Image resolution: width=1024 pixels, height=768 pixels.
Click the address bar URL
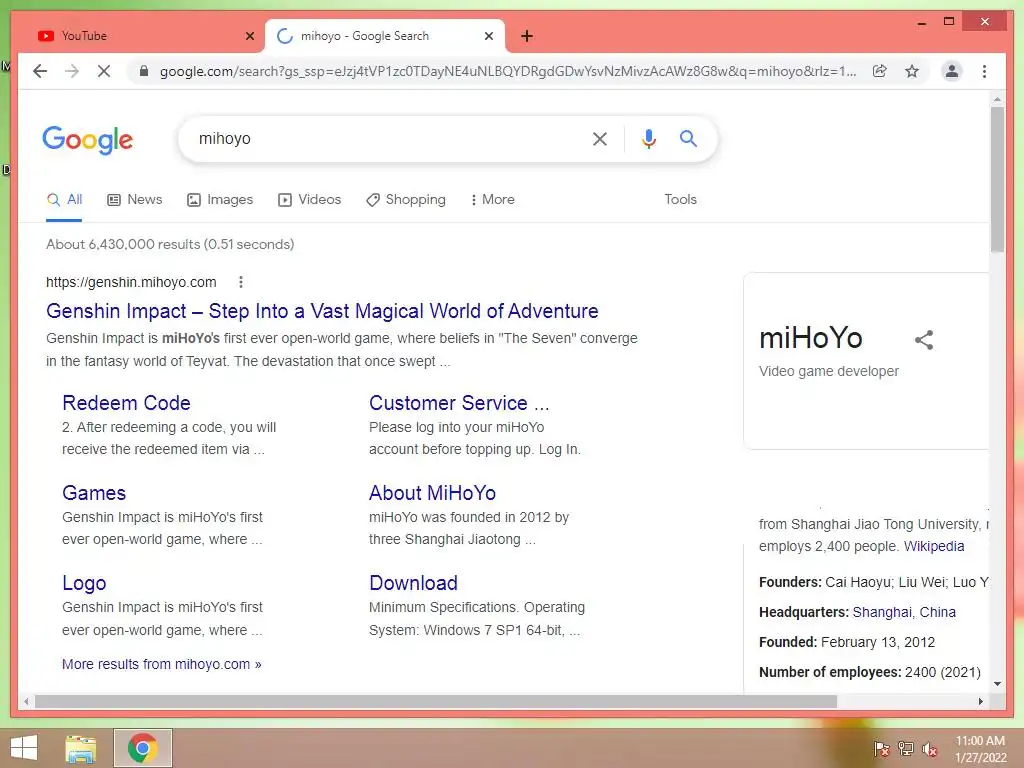pos(507,71)
